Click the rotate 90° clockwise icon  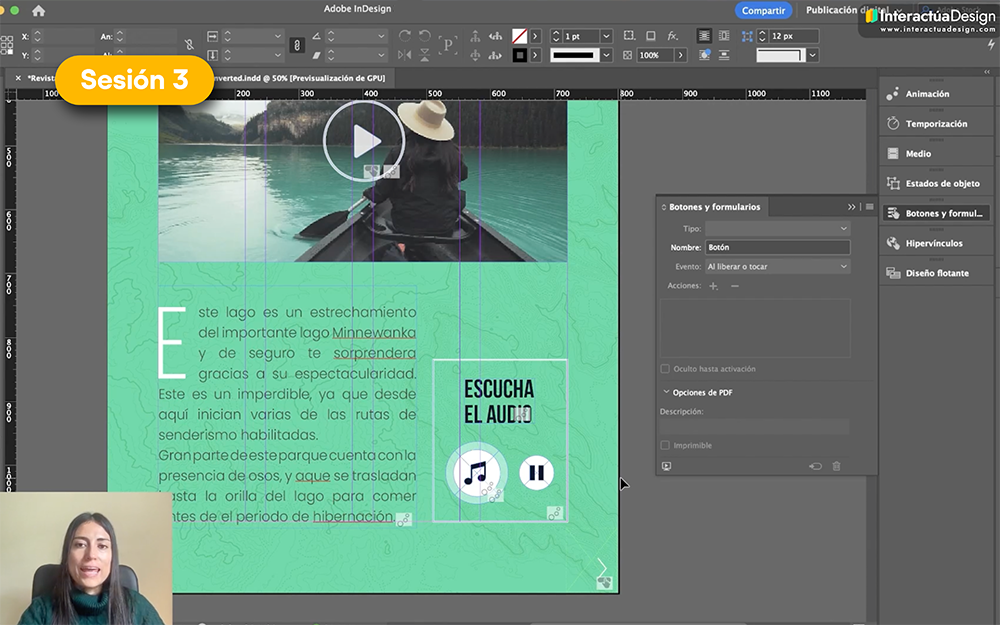tap(404, 36)
